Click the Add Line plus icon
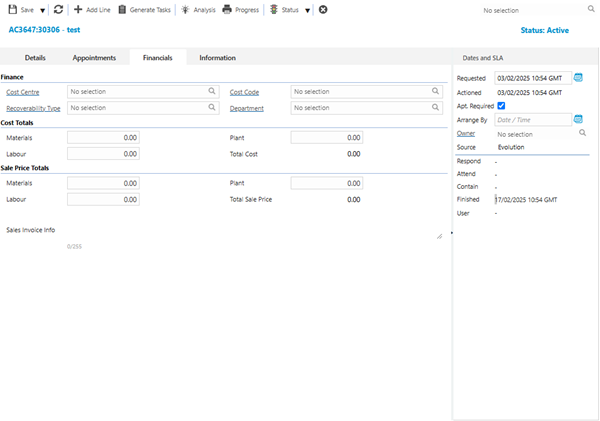 tap(78, 9)
